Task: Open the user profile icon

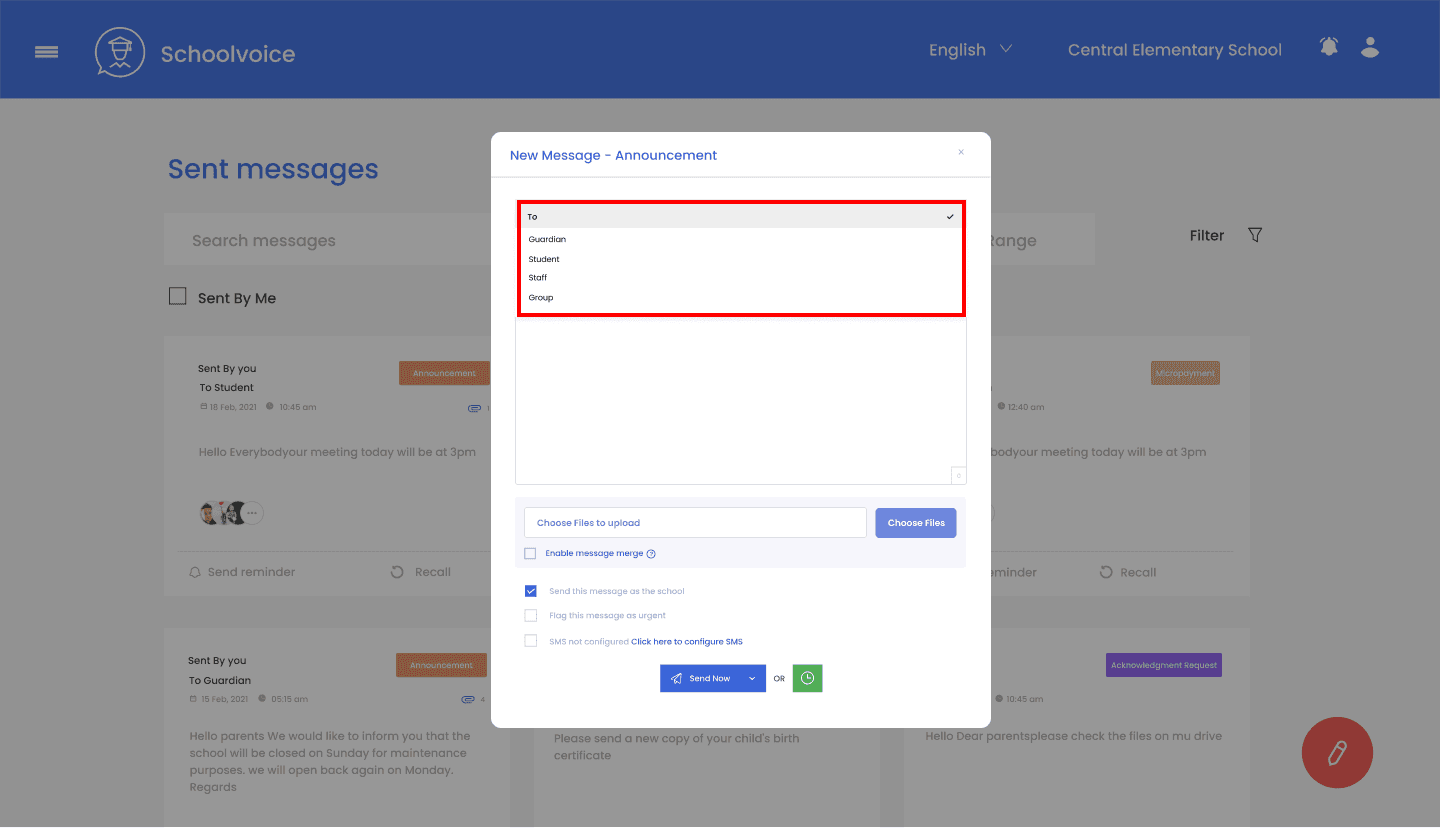Action: coord(1370,46)
